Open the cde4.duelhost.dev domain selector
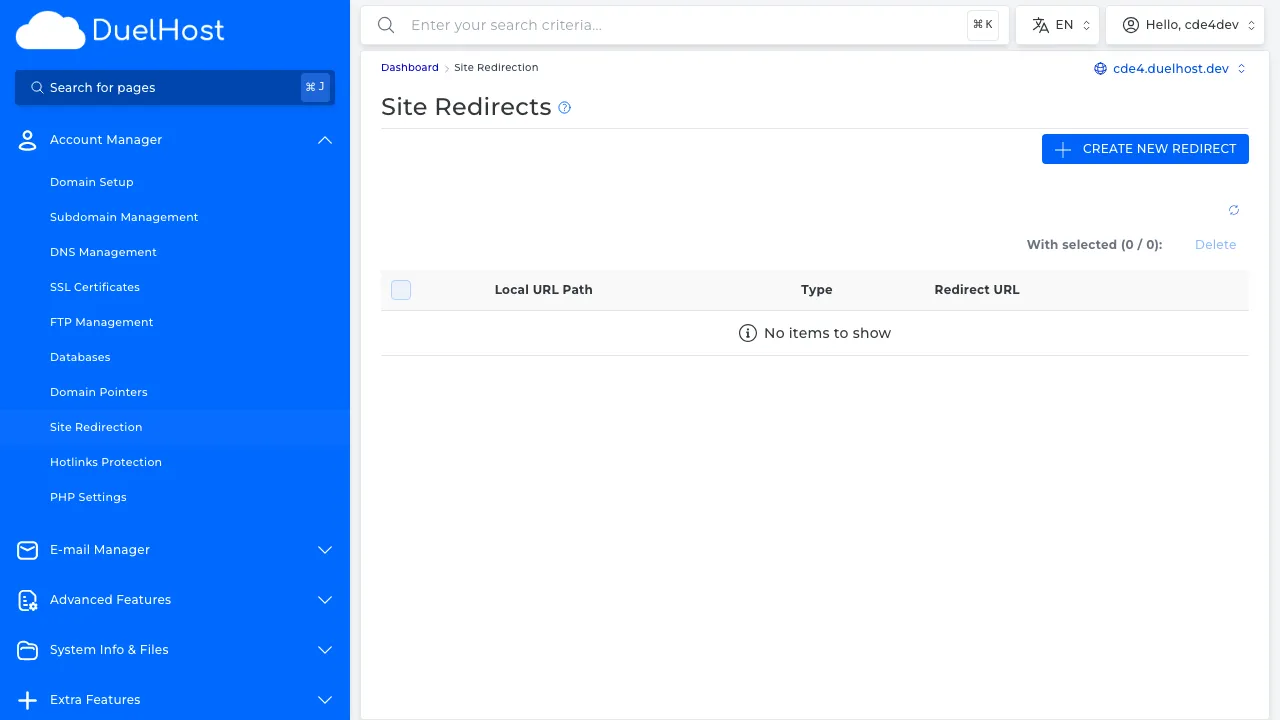Screen dimensions: 1280x720 [x=1170, y=69]
